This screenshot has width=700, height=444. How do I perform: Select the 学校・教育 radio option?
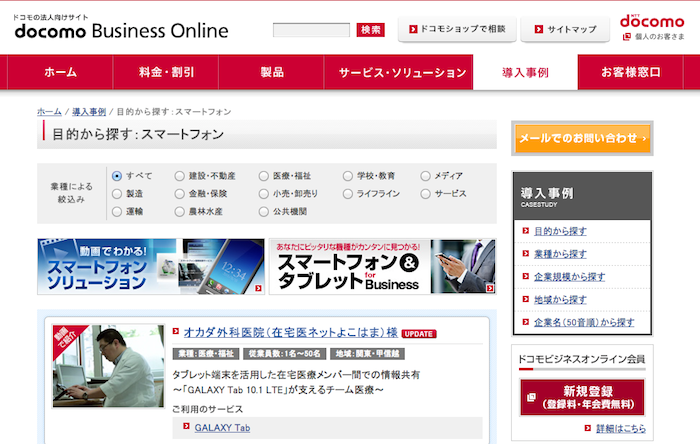click(x=348, y=176)
